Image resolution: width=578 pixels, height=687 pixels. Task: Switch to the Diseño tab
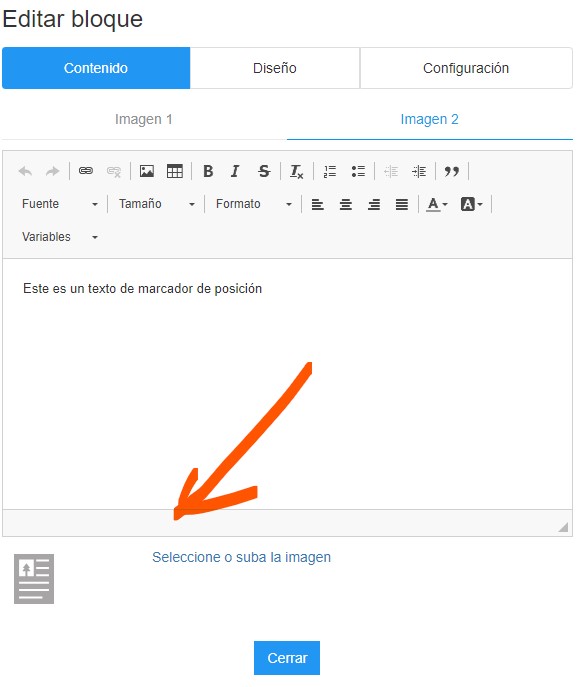(275, 68)
